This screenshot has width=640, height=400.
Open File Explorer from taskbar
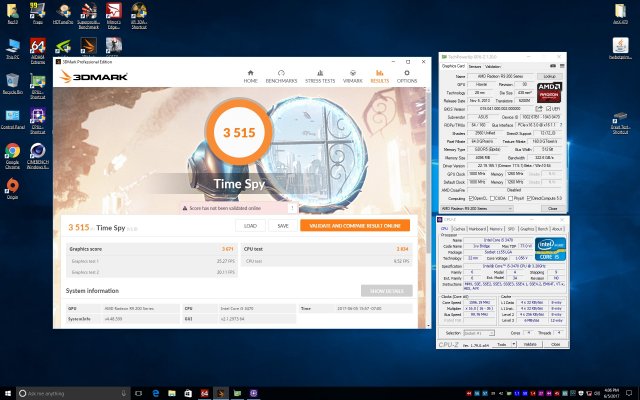point(172,393)
